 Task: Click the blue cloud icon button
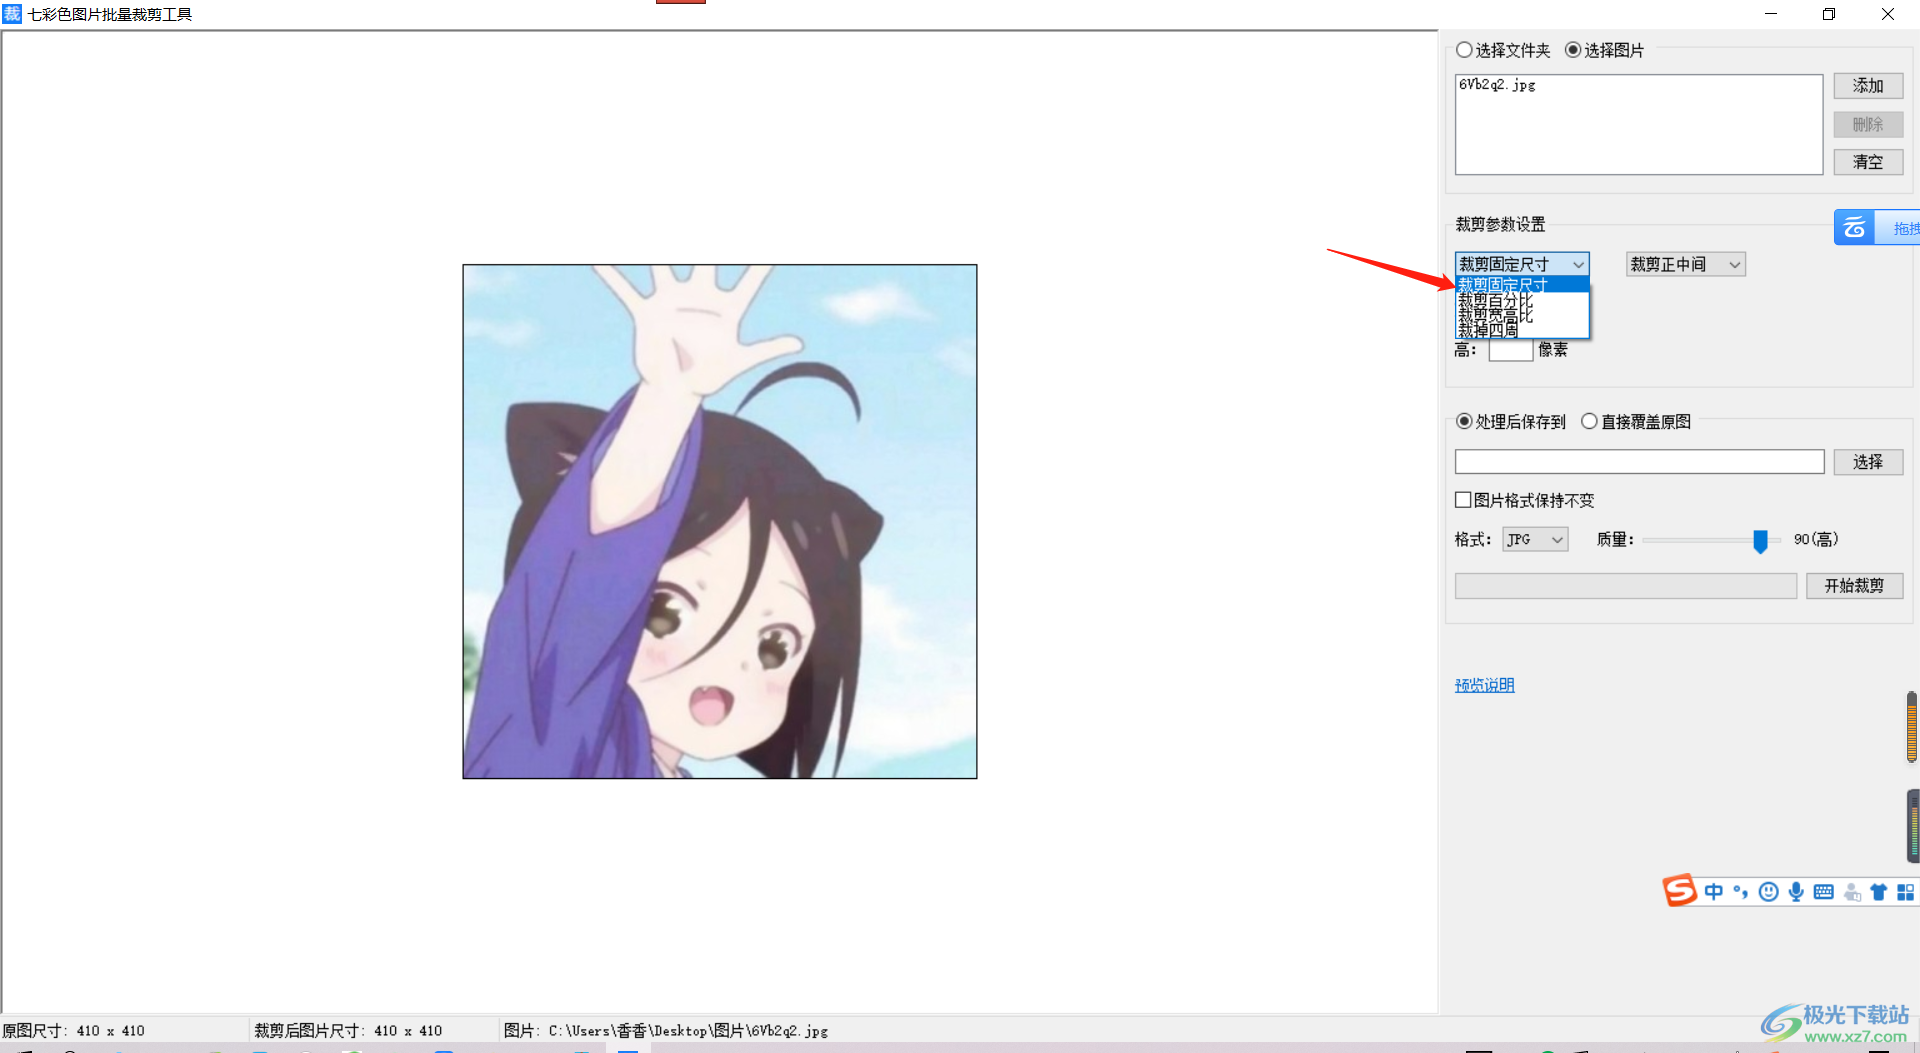point(1854,228)
